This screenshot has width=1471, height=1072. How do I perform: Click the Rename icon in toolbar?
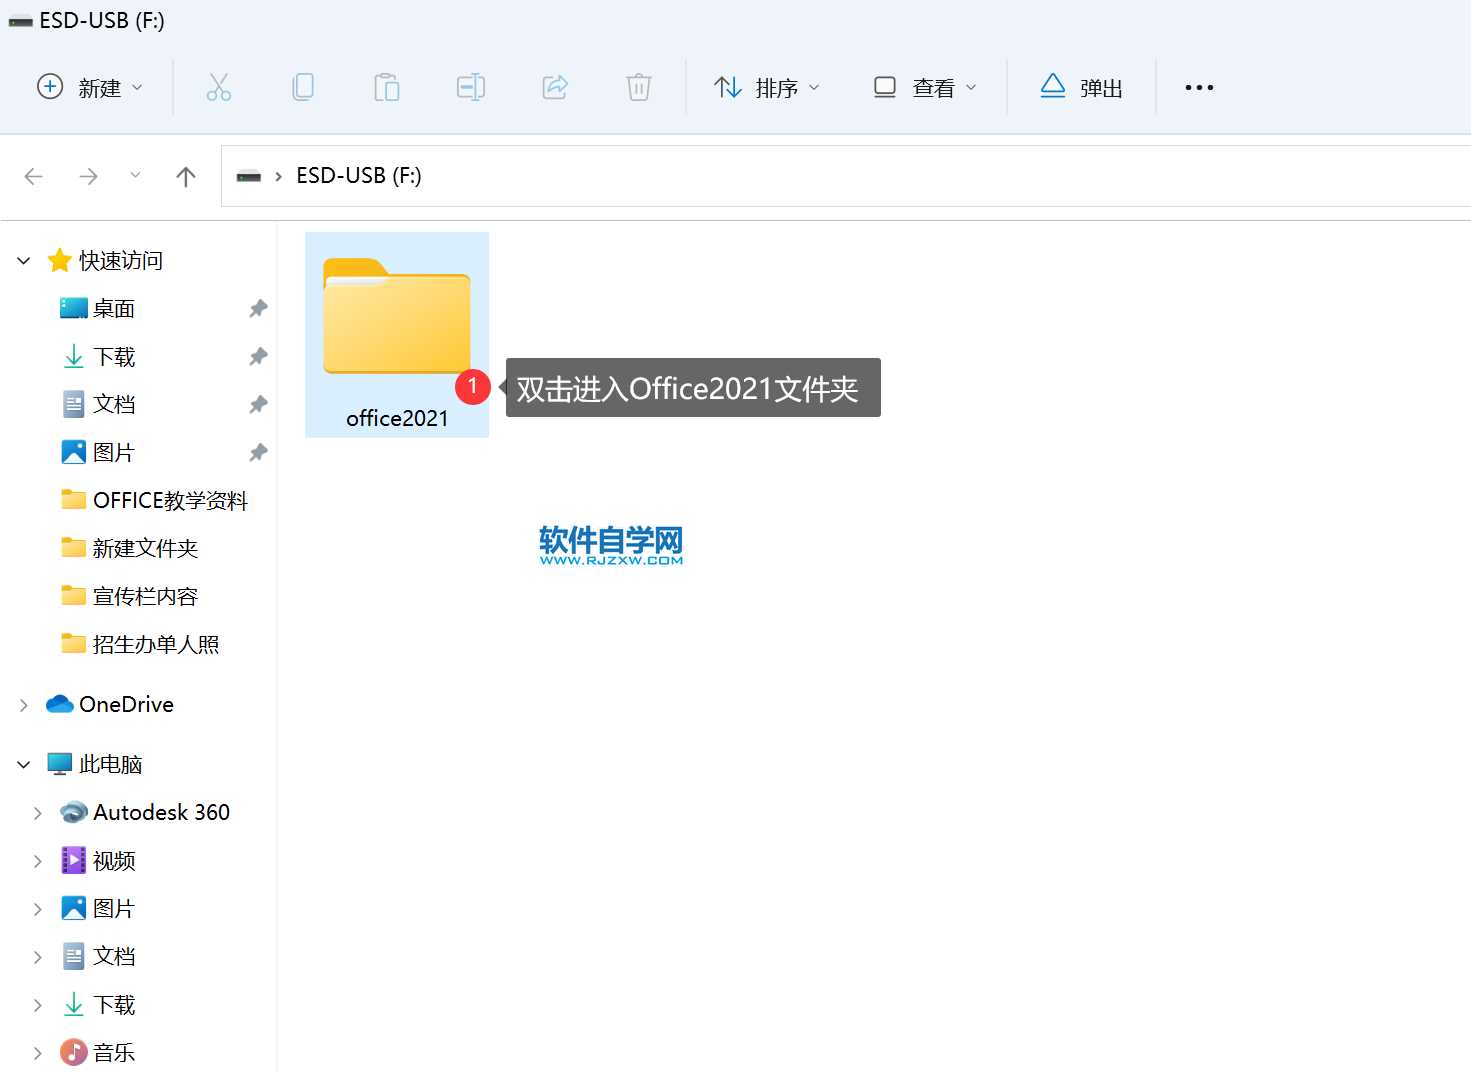[470, 88]
